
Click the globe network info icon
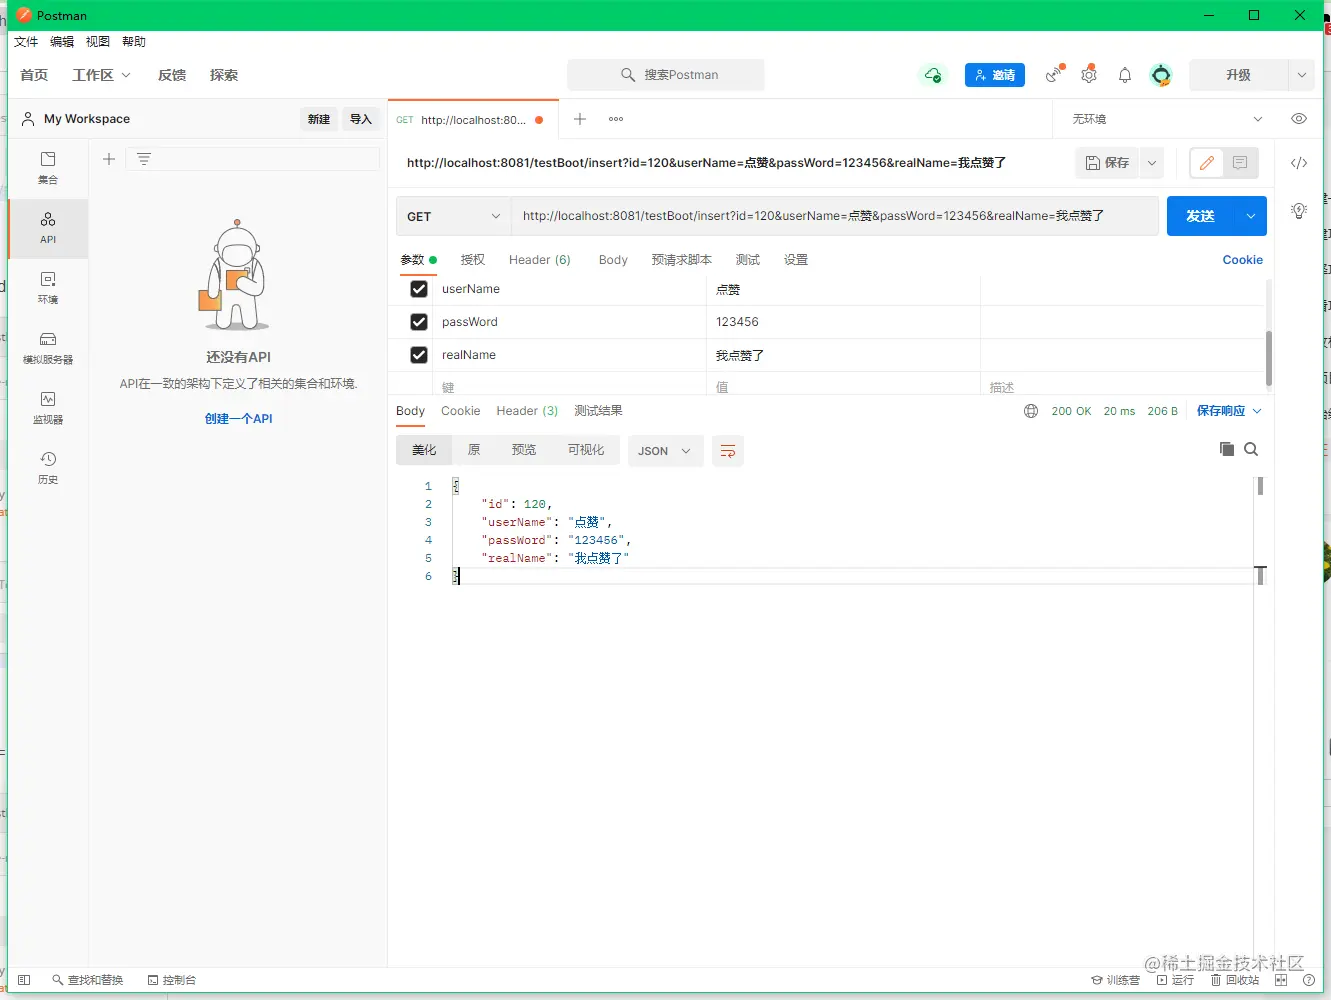click(x=1031, y=411)
